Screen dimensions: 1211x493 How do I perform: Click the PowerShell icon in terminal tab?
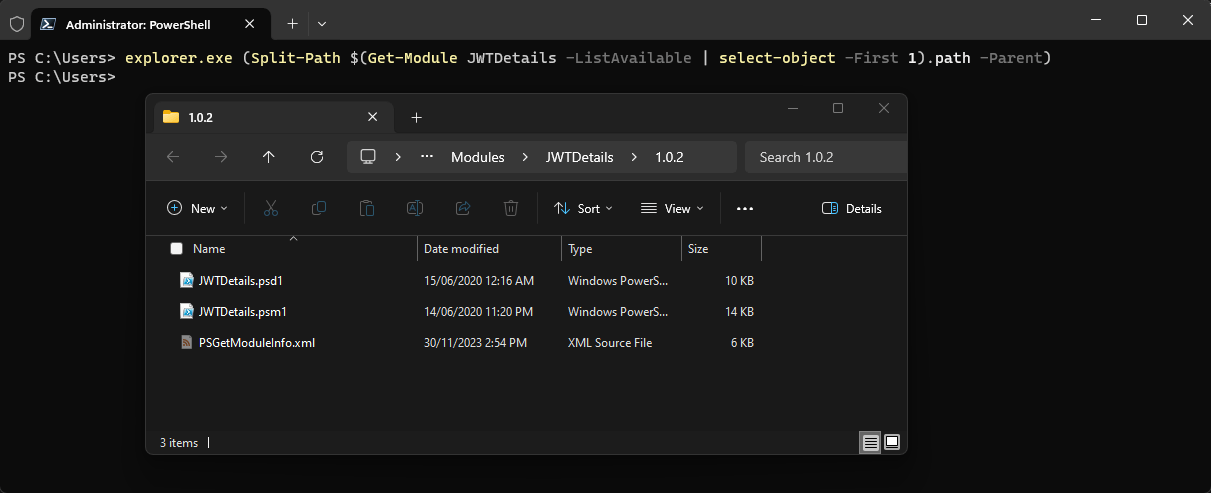click(x=47, y=22)
